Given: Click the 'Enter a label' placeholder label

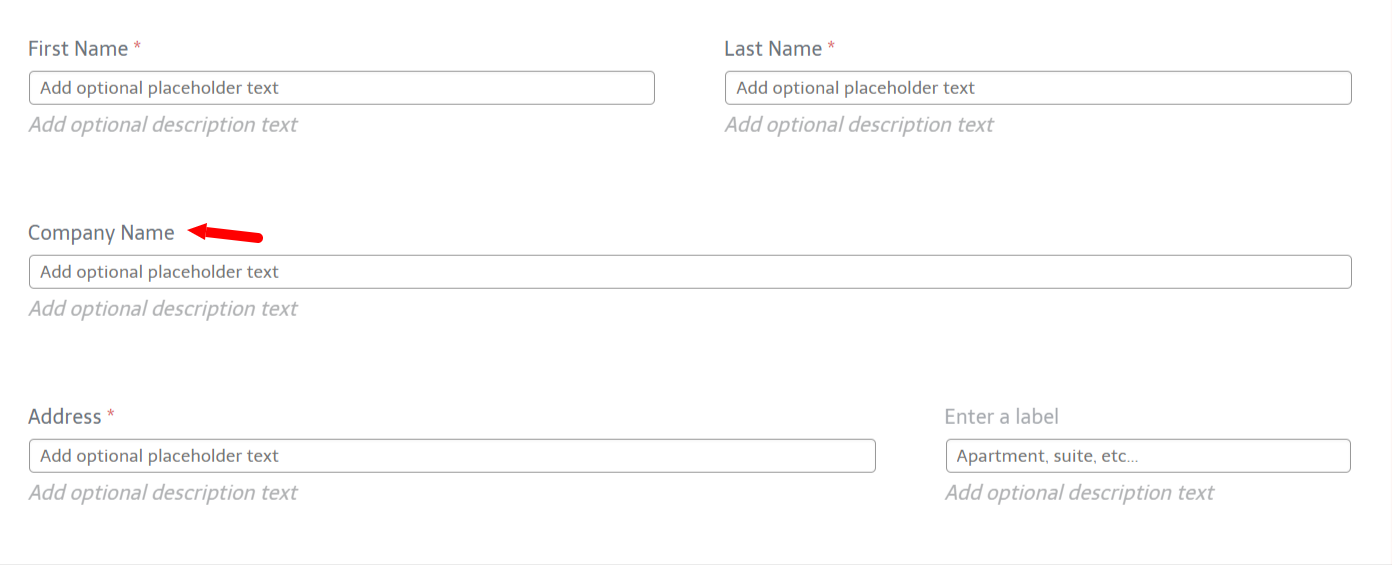Looking at the screenshot, I should tap(1001, 417).
